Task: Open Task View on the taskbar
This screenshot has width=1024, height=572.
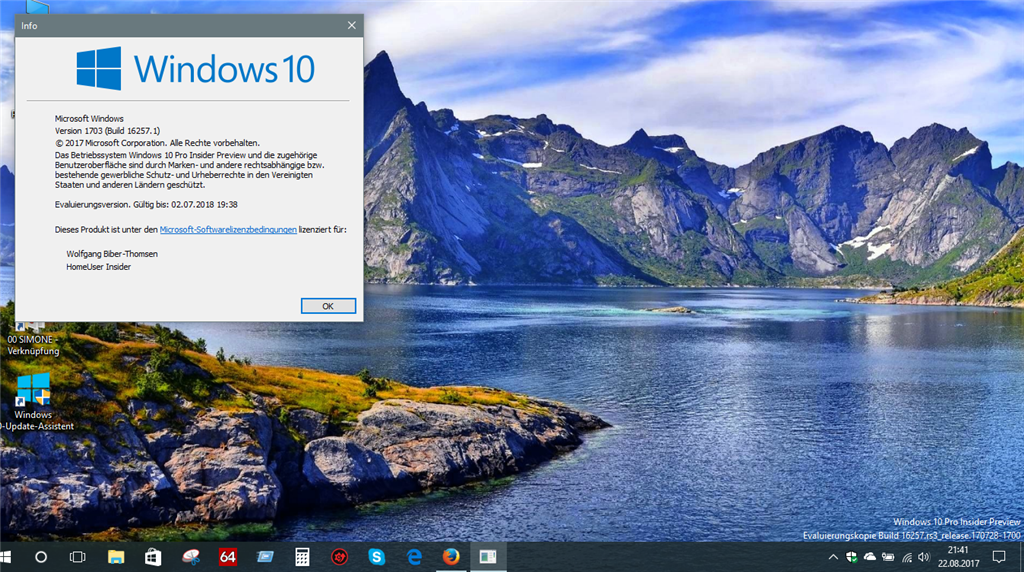Action: 78,557
